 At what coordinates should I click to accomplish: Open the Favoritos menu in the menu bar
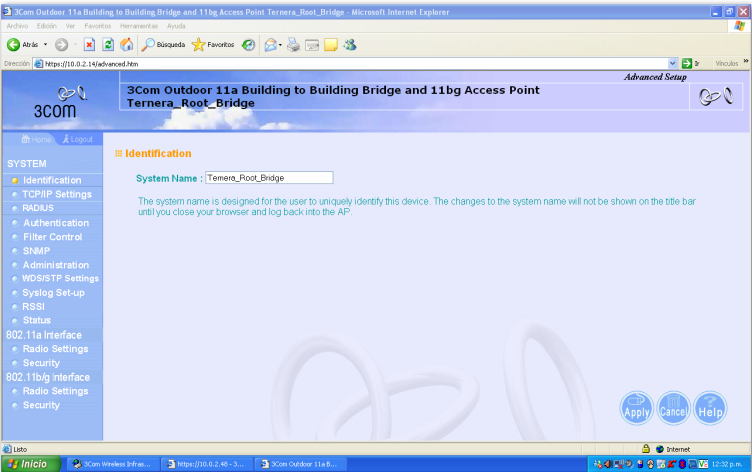coord(98,25)
